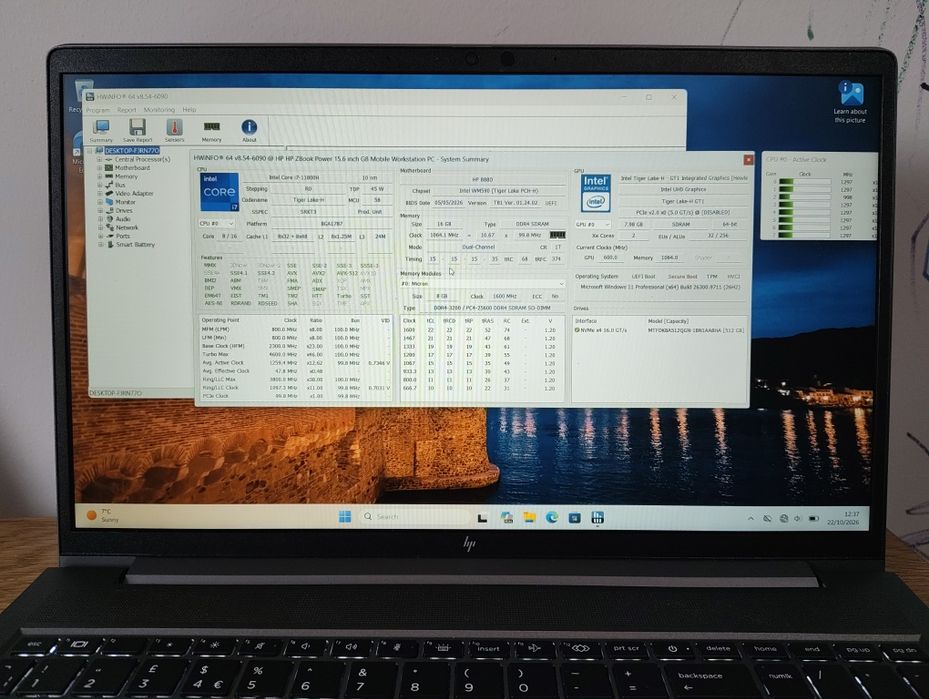Click the Intel Core i7-11800H name field

click(x=294, y=177)
